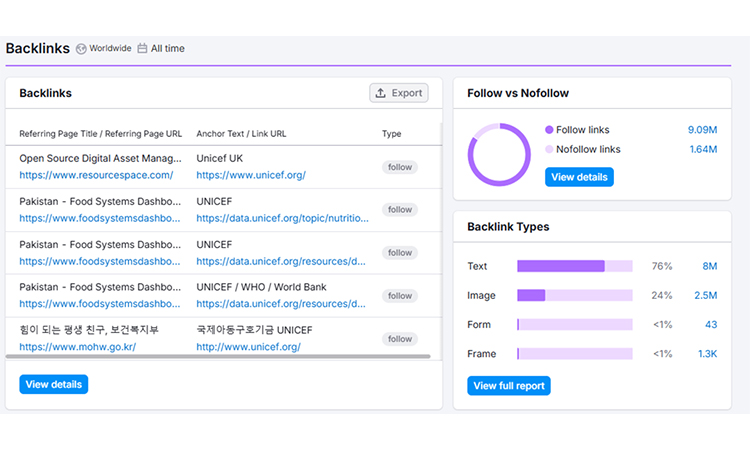The image size is (750, 450).
Task: Click the 8M text backlinks count
Action: pos(709,266)
